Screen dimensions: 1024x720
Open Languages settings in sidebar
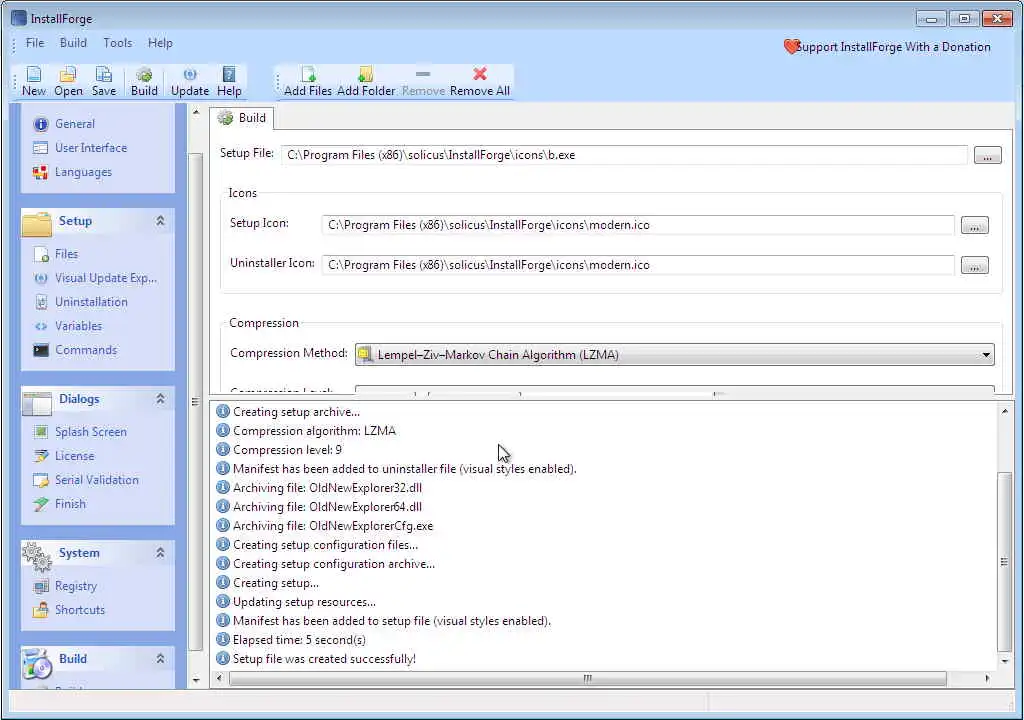tap(72, 172)
